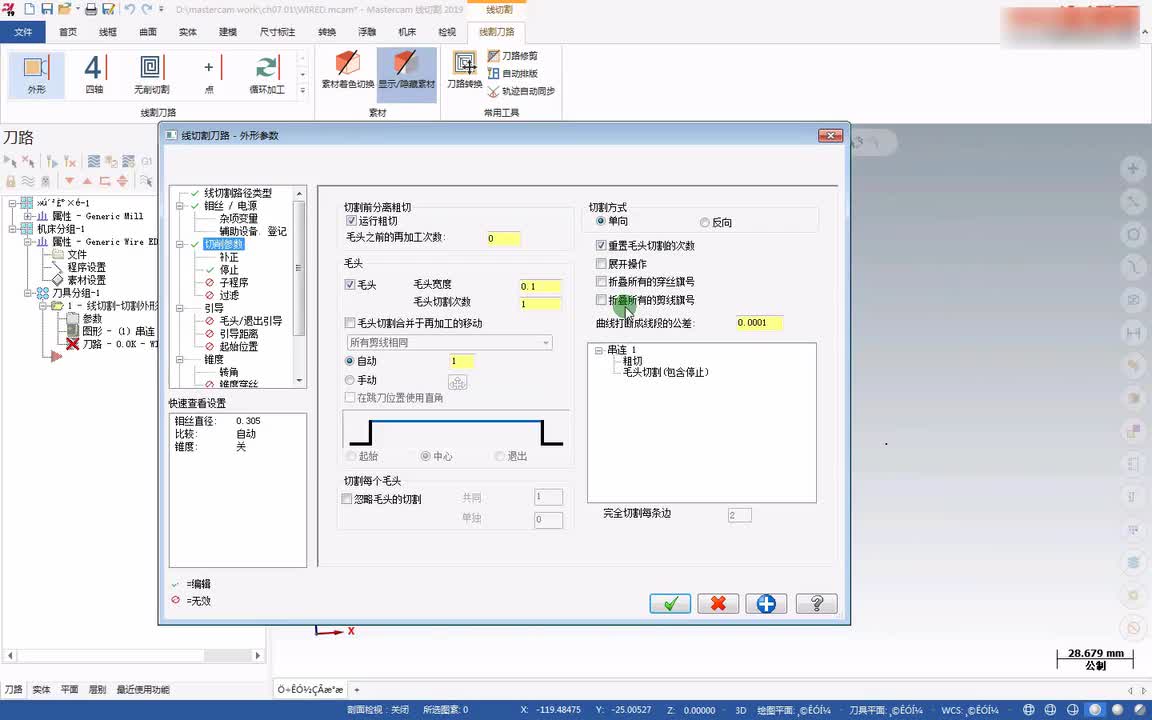Toggle 素材着色切换 stock shading
The image size is (1152, 720).
(348, 71)
